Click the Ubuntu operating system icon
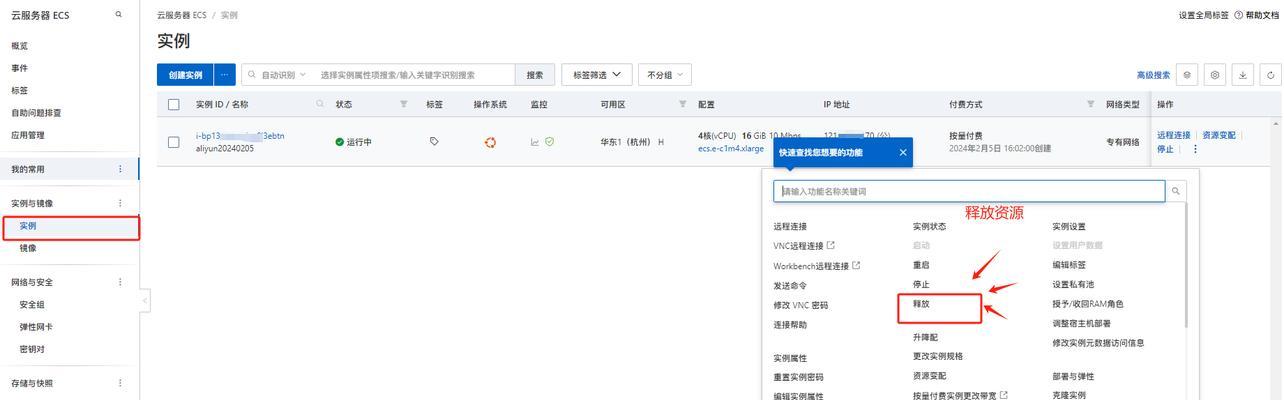The image size is (1284, 400). [x=490, y=142]
